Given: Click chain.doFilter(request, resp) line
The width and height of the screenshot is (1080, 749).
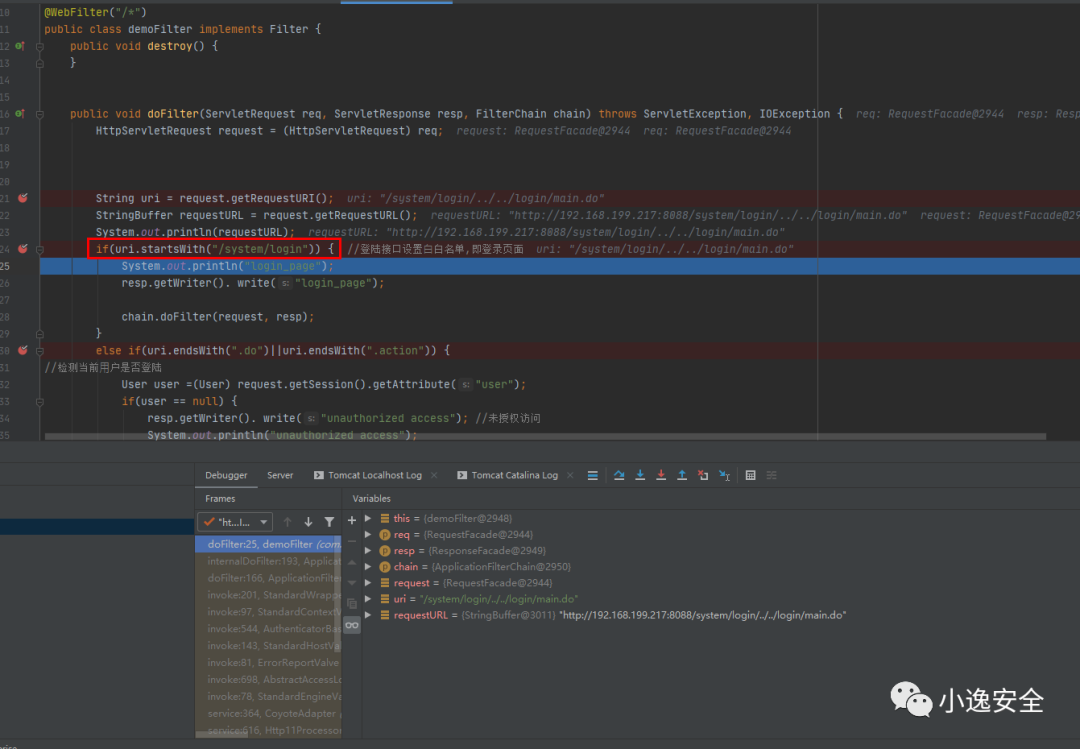Looking at the screenshot, I should click(x=218, y=317).
